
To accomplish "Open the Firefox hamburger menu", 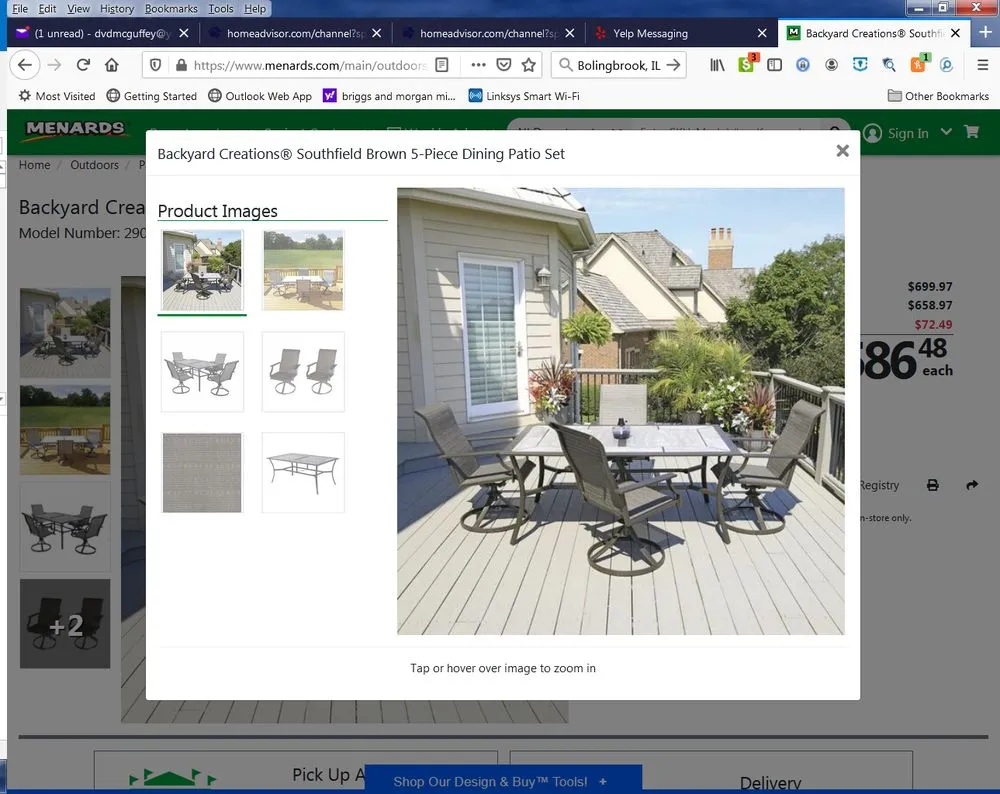I will (983, 65).
